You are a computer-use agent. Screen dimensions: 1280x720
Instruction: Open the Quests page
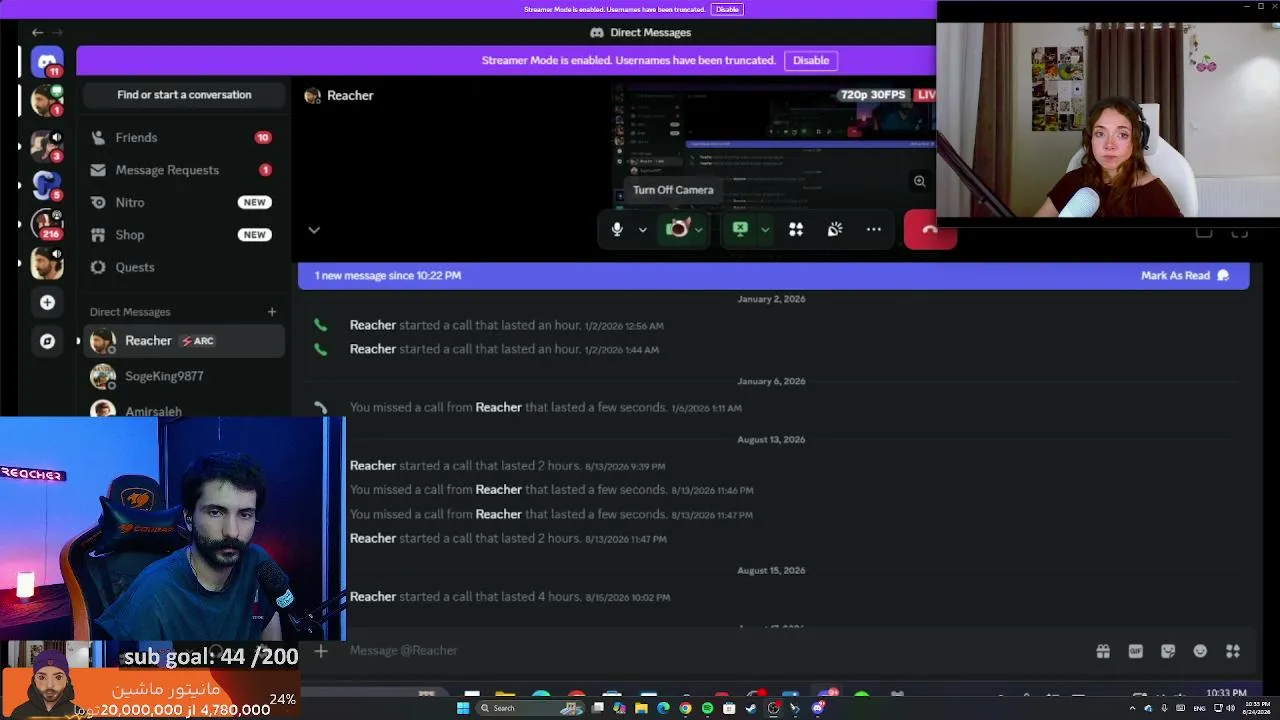(x=183, y=267)
